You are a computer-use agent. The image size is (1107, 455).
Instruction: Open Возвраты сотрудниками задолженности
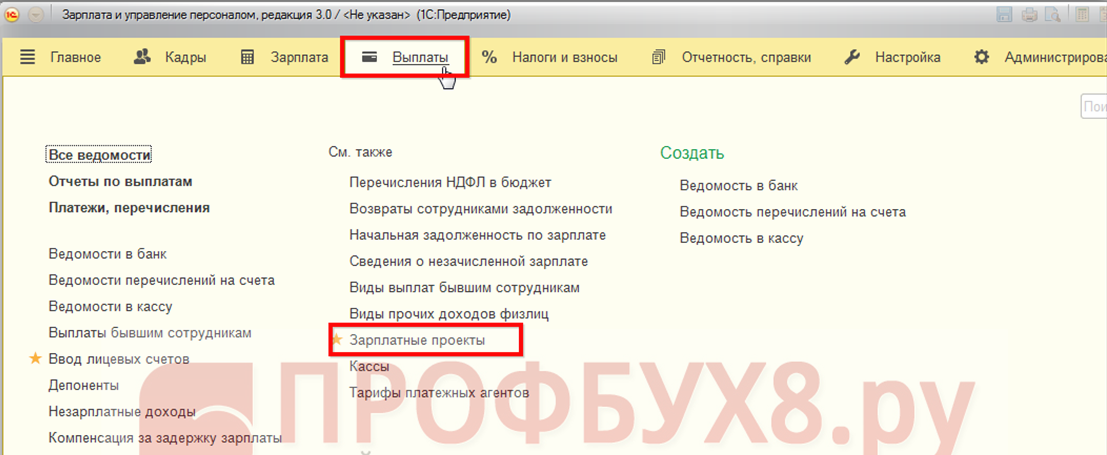(481, 208)
